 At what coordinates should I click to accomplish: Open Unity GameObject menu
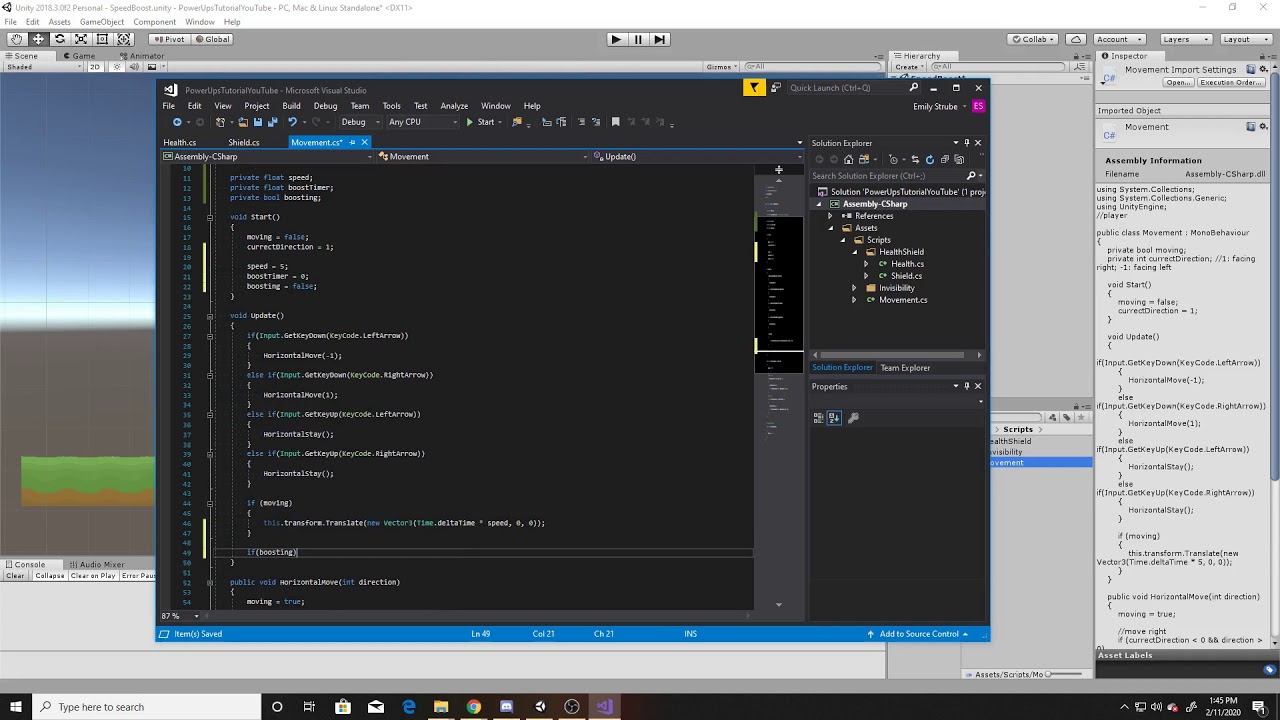[x=102, y=22]
